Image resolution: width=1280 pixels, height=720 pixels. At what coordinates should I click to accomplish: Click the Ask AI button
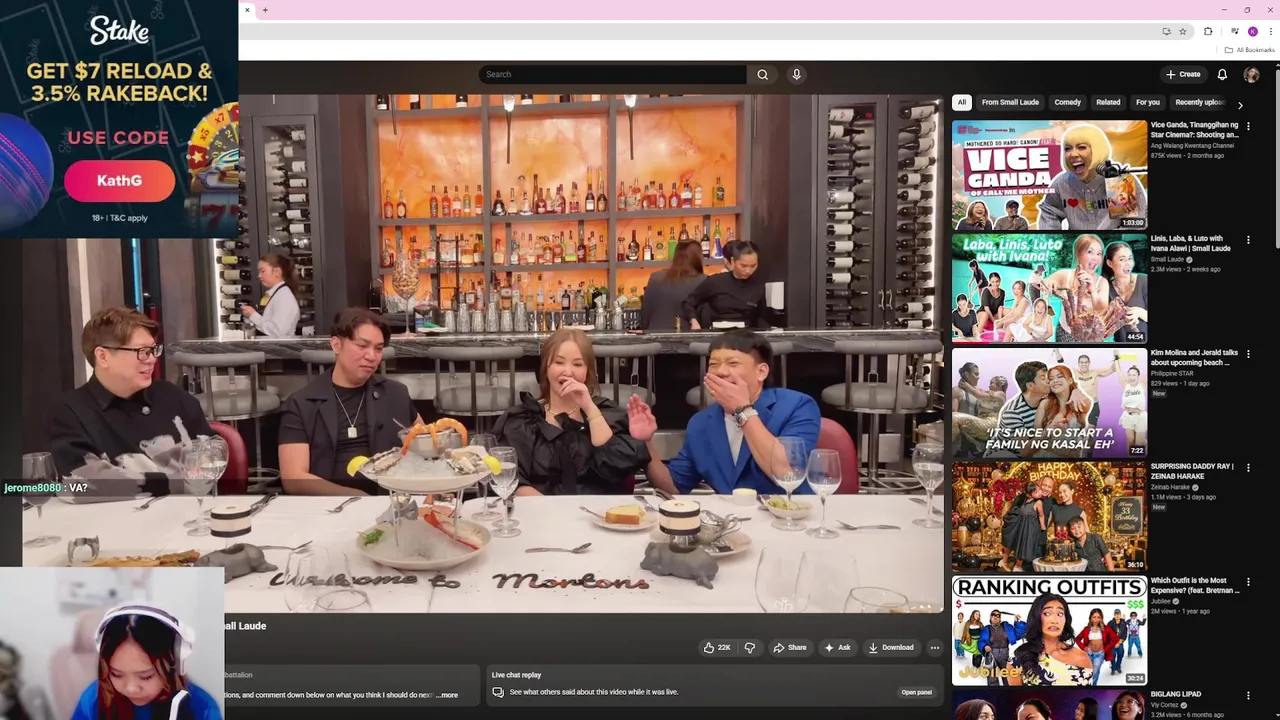(837, 647)
